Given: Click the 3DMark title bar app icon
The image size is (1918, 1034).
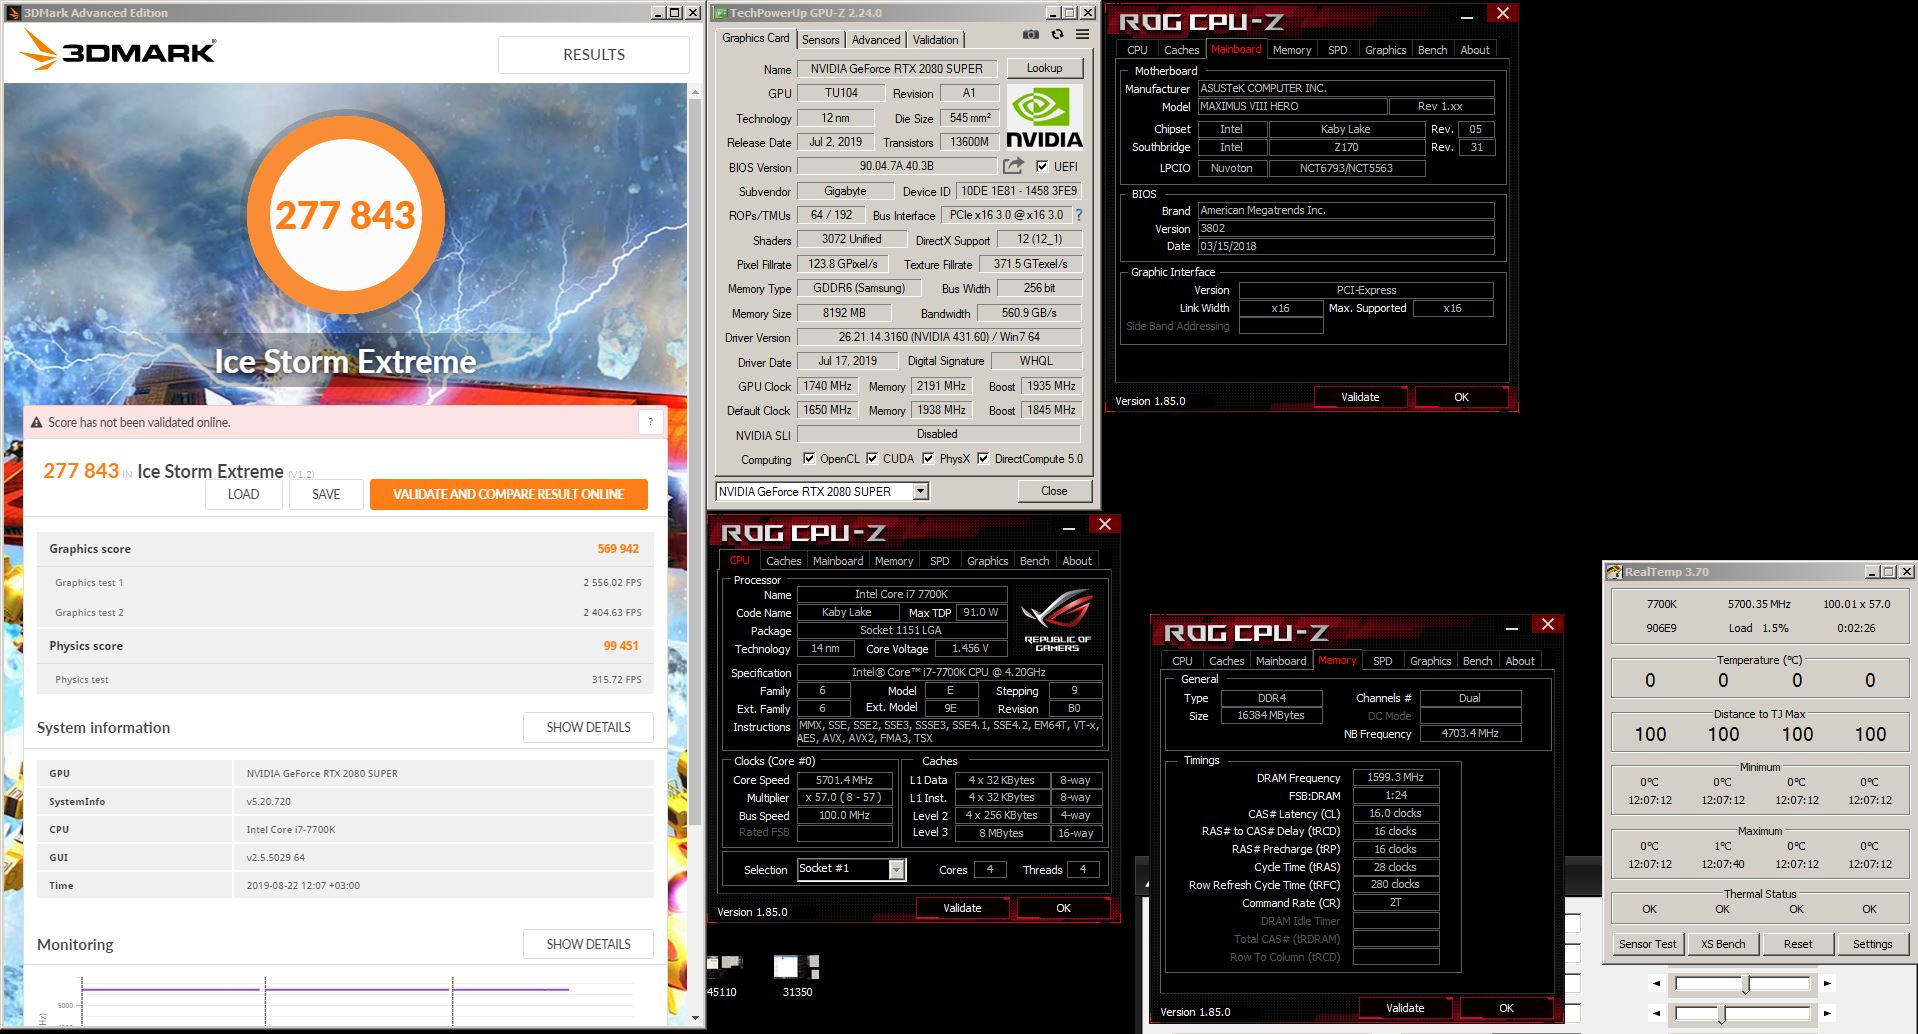Looking at the screenshot, I should (14, 13).
